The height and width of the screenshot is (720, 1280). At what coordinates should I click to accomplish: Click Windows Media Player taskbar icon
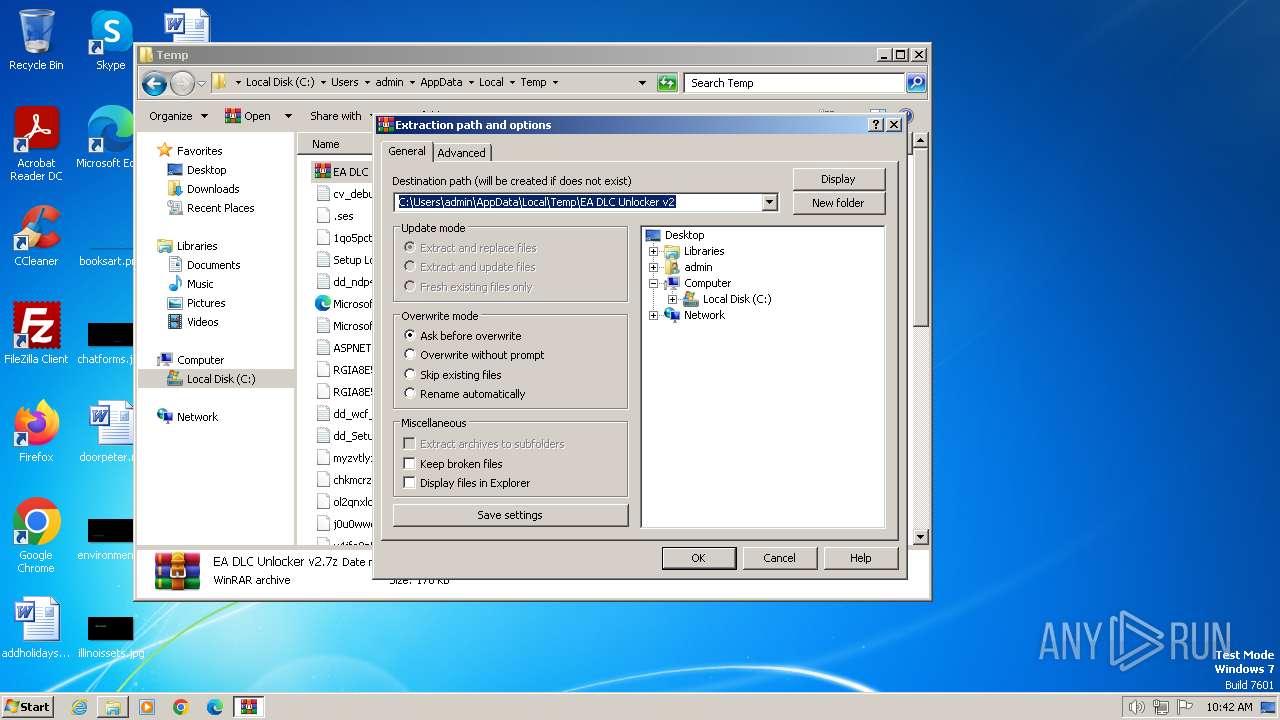[x=147, y=707]
